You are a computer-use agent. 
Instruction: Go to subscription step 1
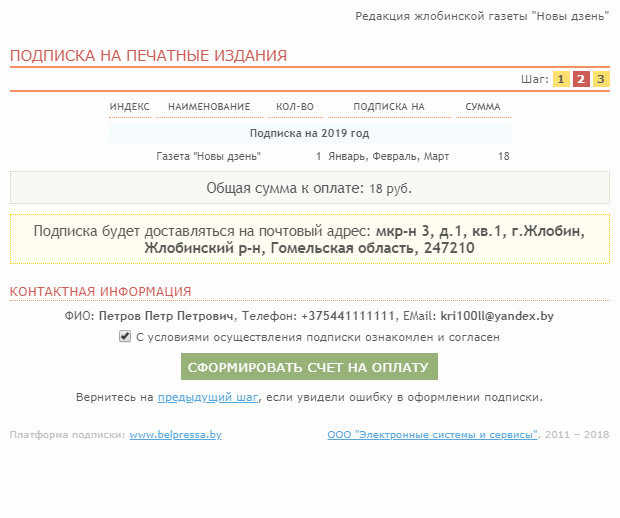click(561, 79)
